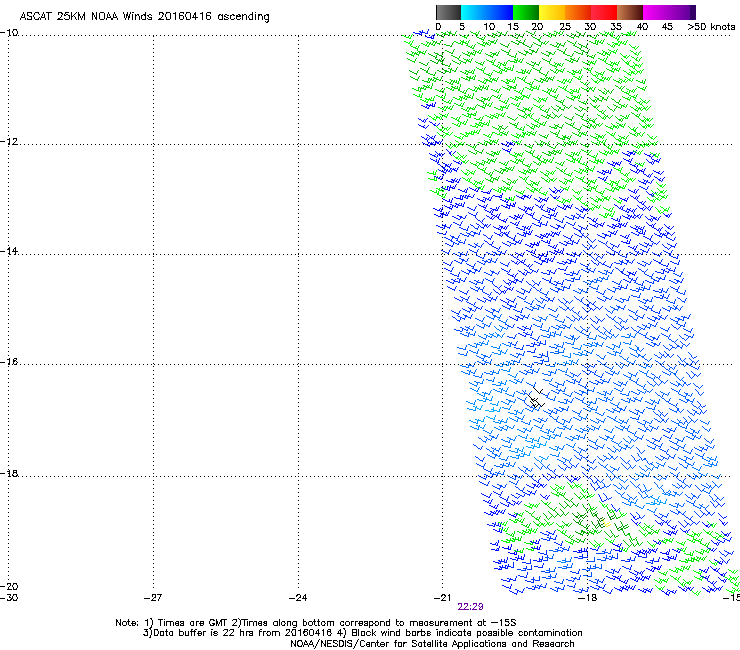This screenshot has height=650, width=740.
Task: Select the cyan-blue 5-15 knots color band
Action: [x=487, y=12]
